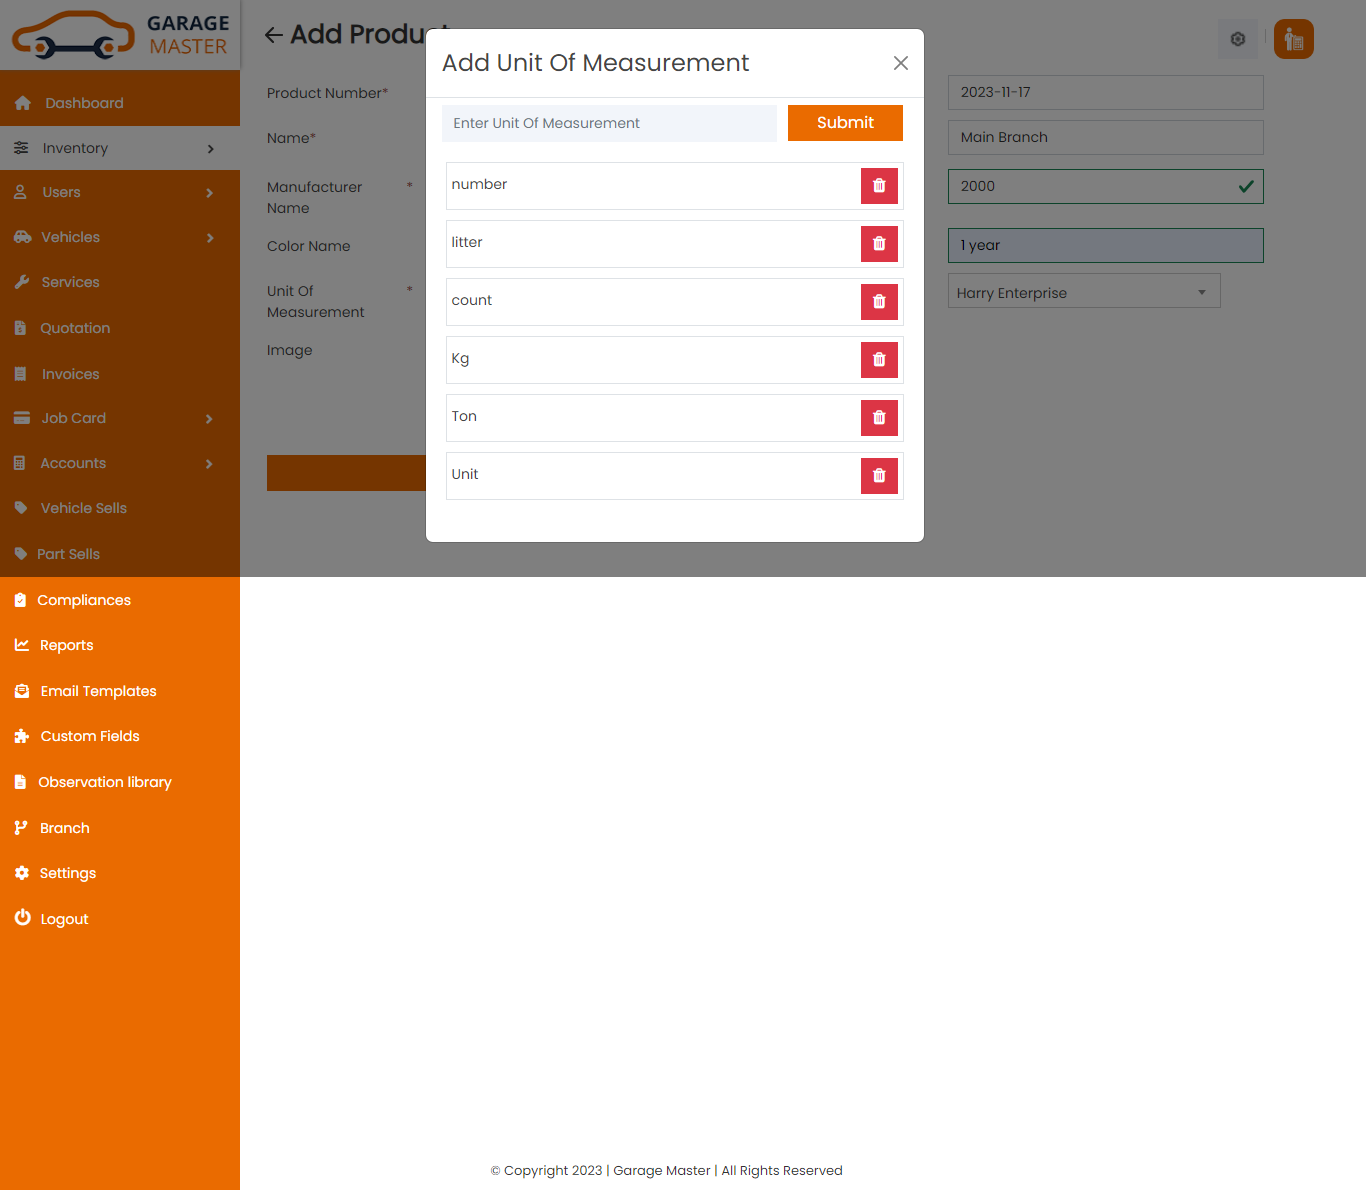Go to the Reports page
1366x1190 pixels.
pos(66,645)
